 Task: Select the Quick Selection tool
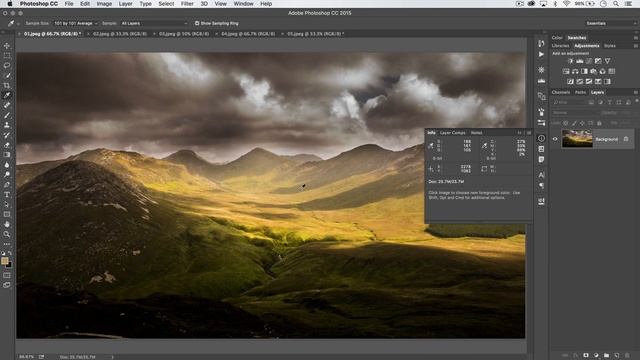pos(7,76)
